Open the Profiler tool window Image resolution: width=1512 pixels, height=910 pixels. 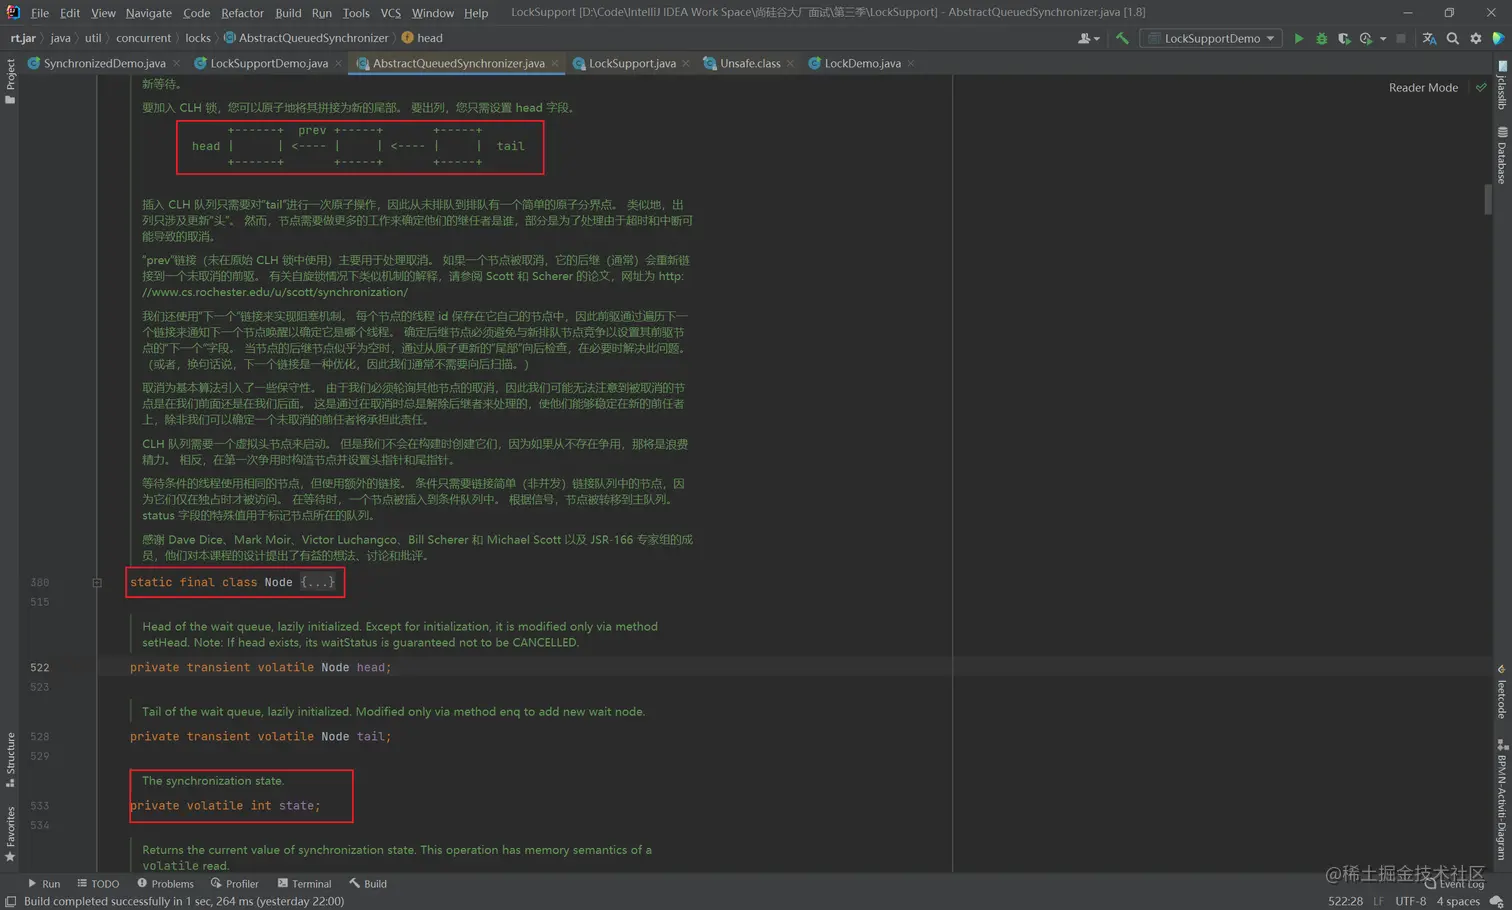coord(235,884)
